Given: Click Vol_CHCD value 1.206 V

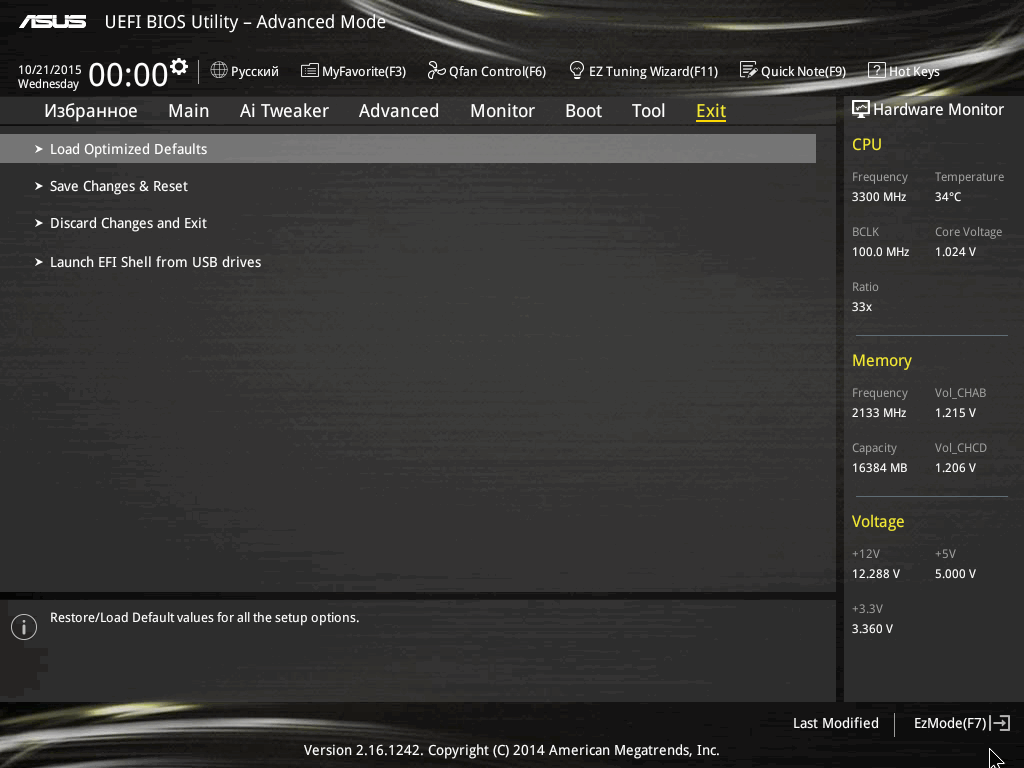Looking at the screenshot, I should tap(955, 468).
